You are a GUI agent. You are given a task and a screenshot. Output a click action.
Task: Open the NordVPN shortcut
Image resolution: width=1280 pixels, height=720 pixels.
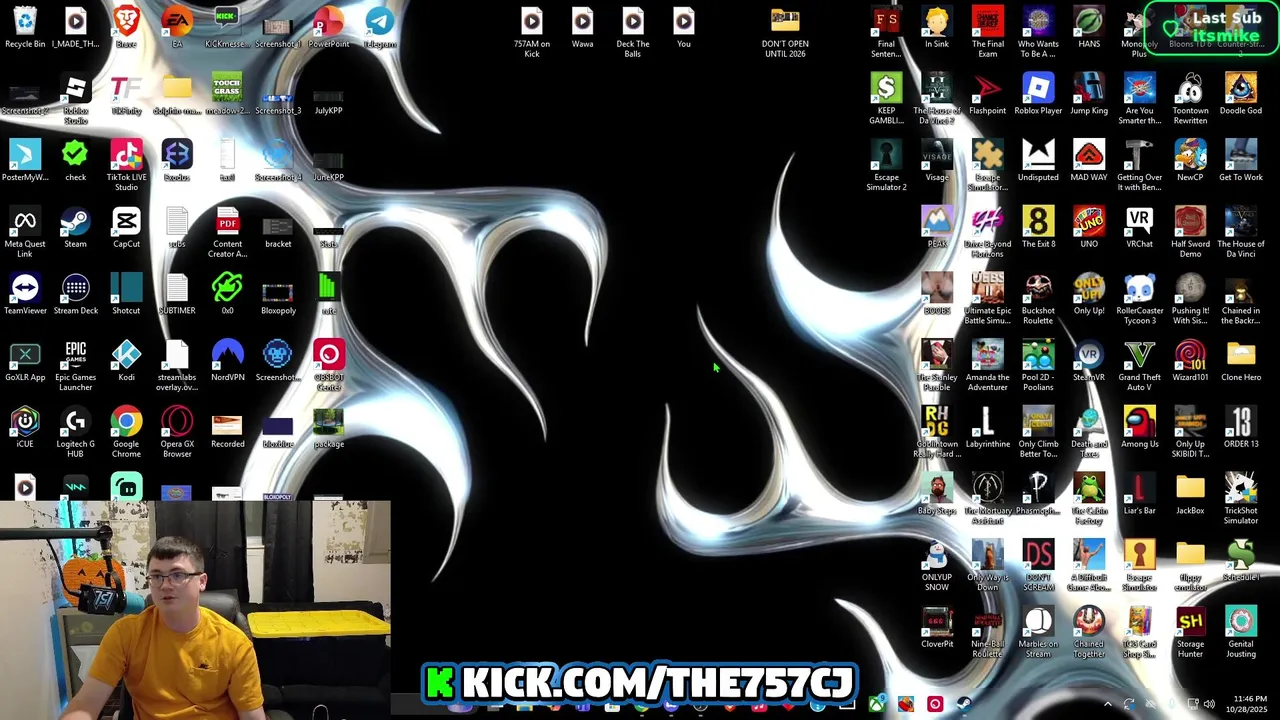pos(227,361)
